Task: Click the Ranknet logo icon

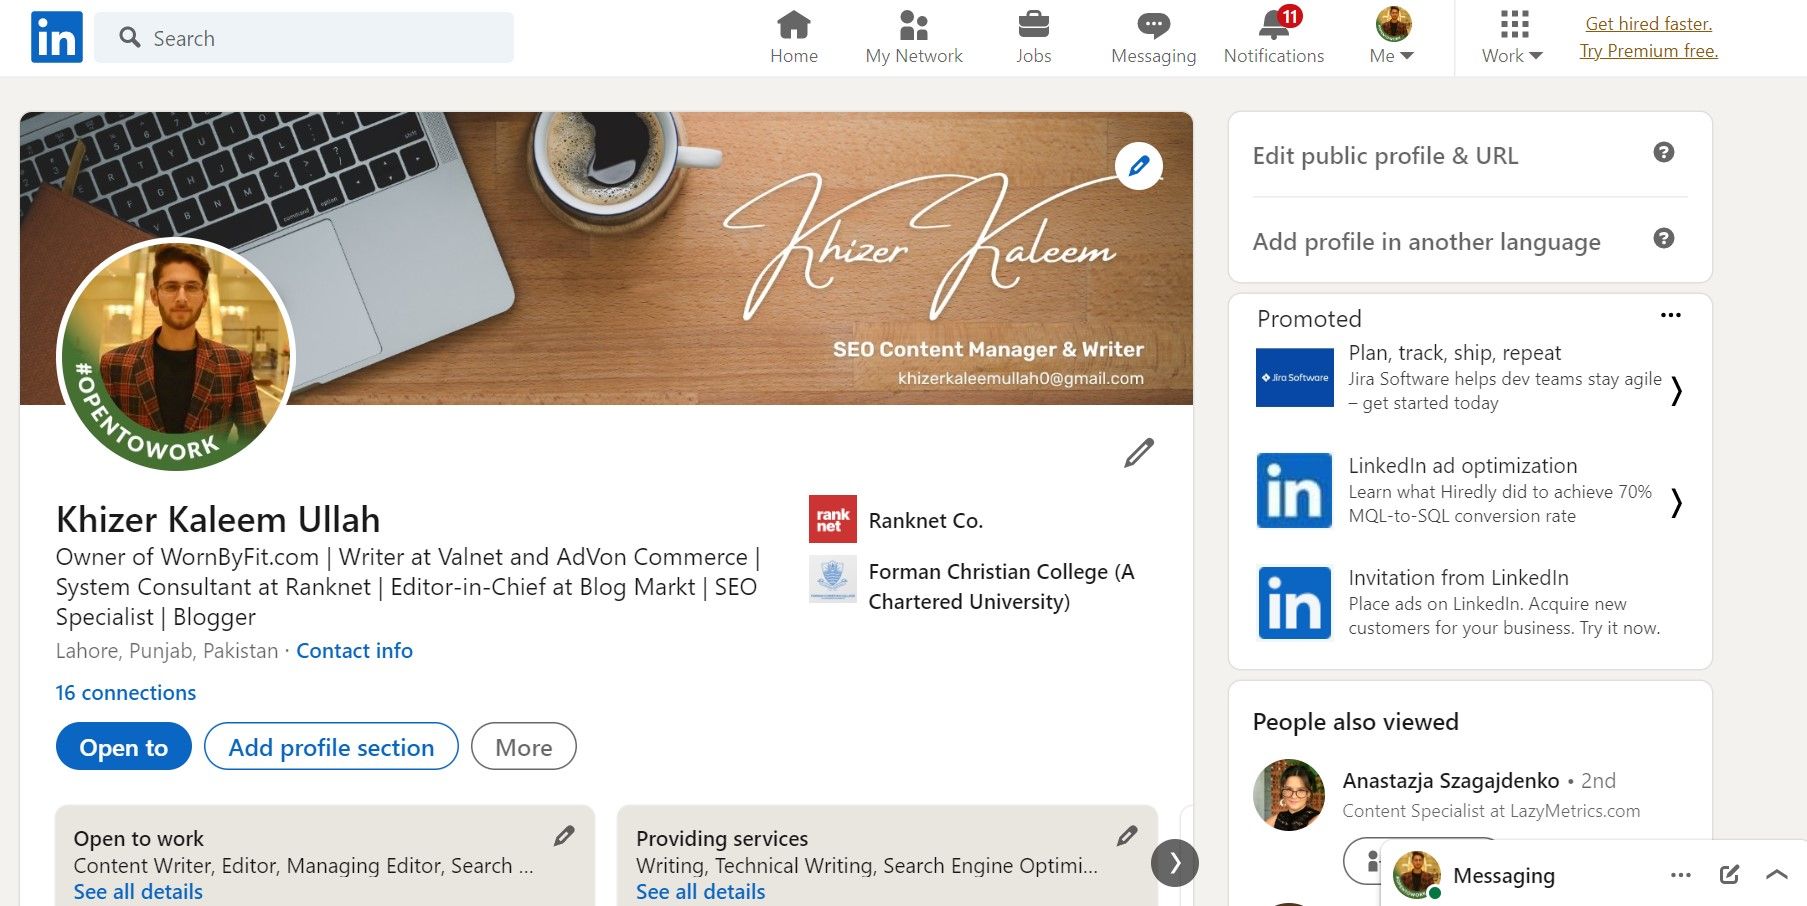Action: (x=833, y=519)
